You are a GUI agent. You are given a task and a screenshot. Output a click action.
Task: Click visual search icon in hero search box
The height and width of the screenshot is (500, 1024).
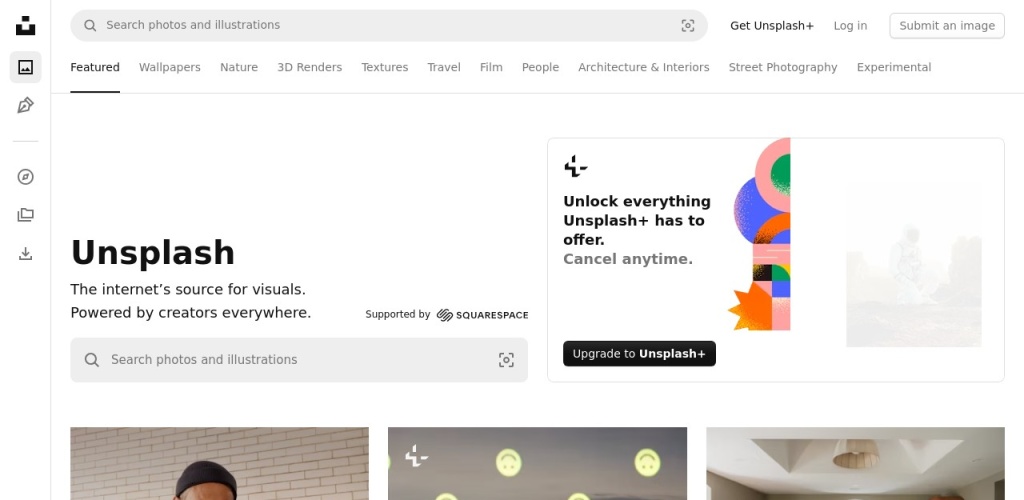coord(506,360)
